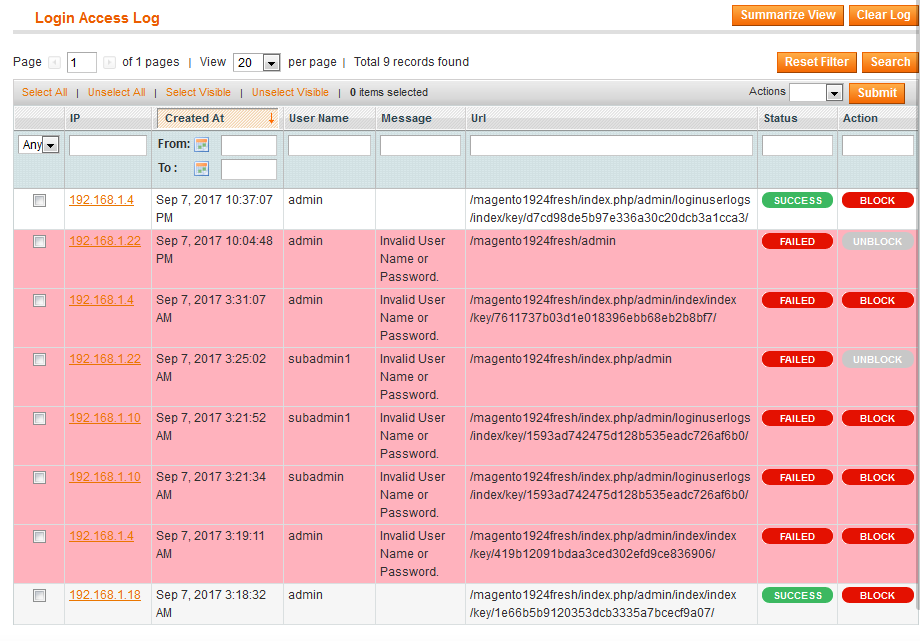Sort by the IP column header
The width and height of the screenshot is (920, 641).
click(75, 118)
